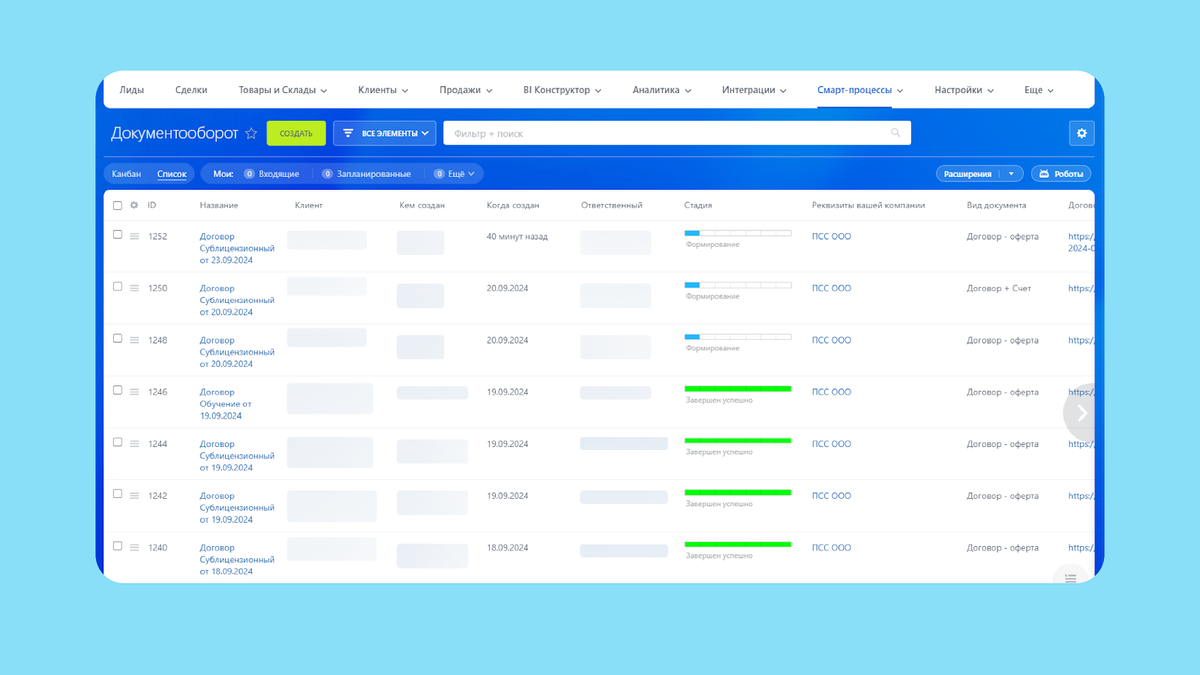Open the Смарт-процессы menu
Image resolution: width=1200 pixels, height=675 pixels.
860,90
